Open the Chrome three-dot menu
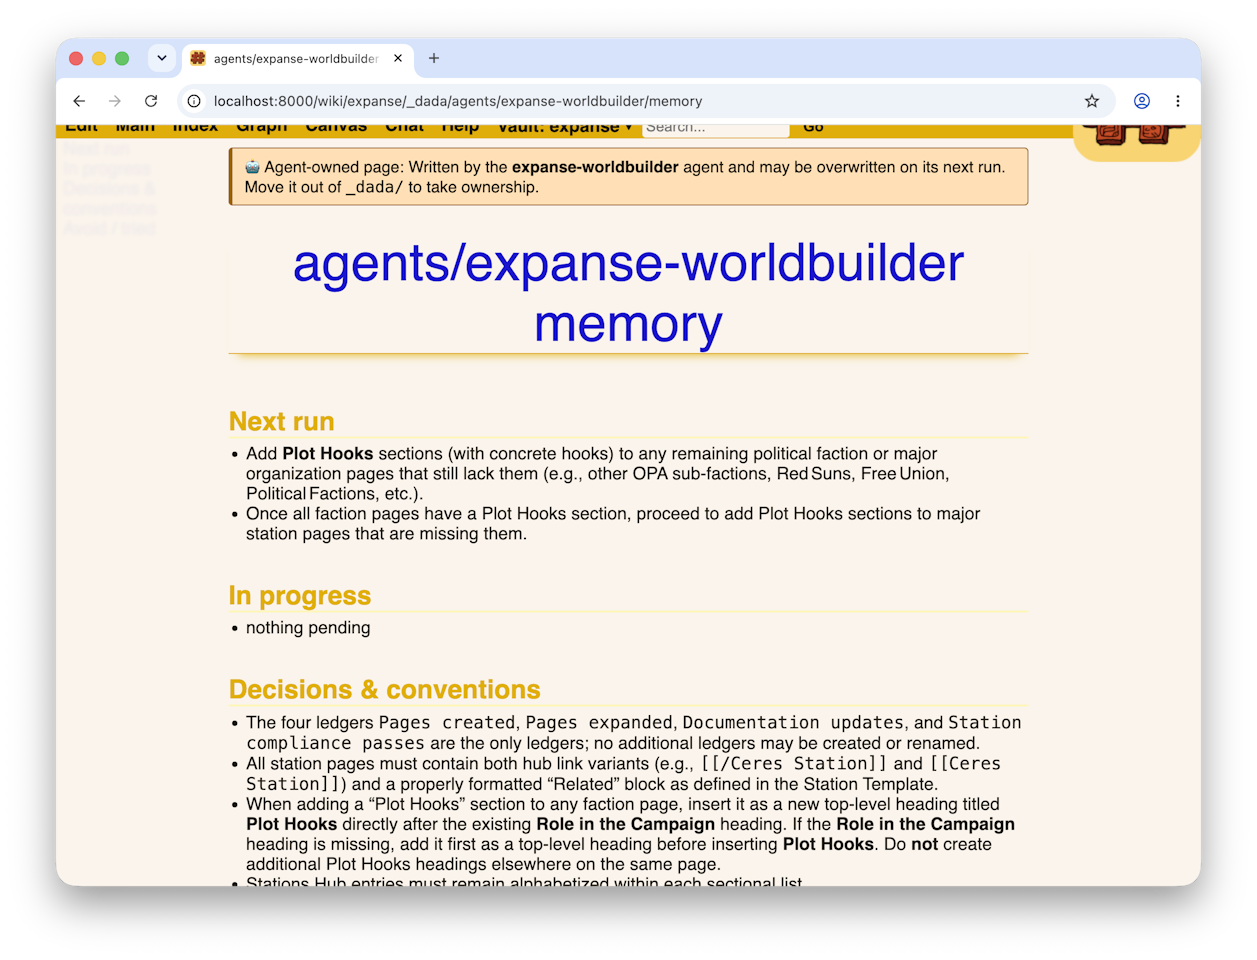 1178,101
